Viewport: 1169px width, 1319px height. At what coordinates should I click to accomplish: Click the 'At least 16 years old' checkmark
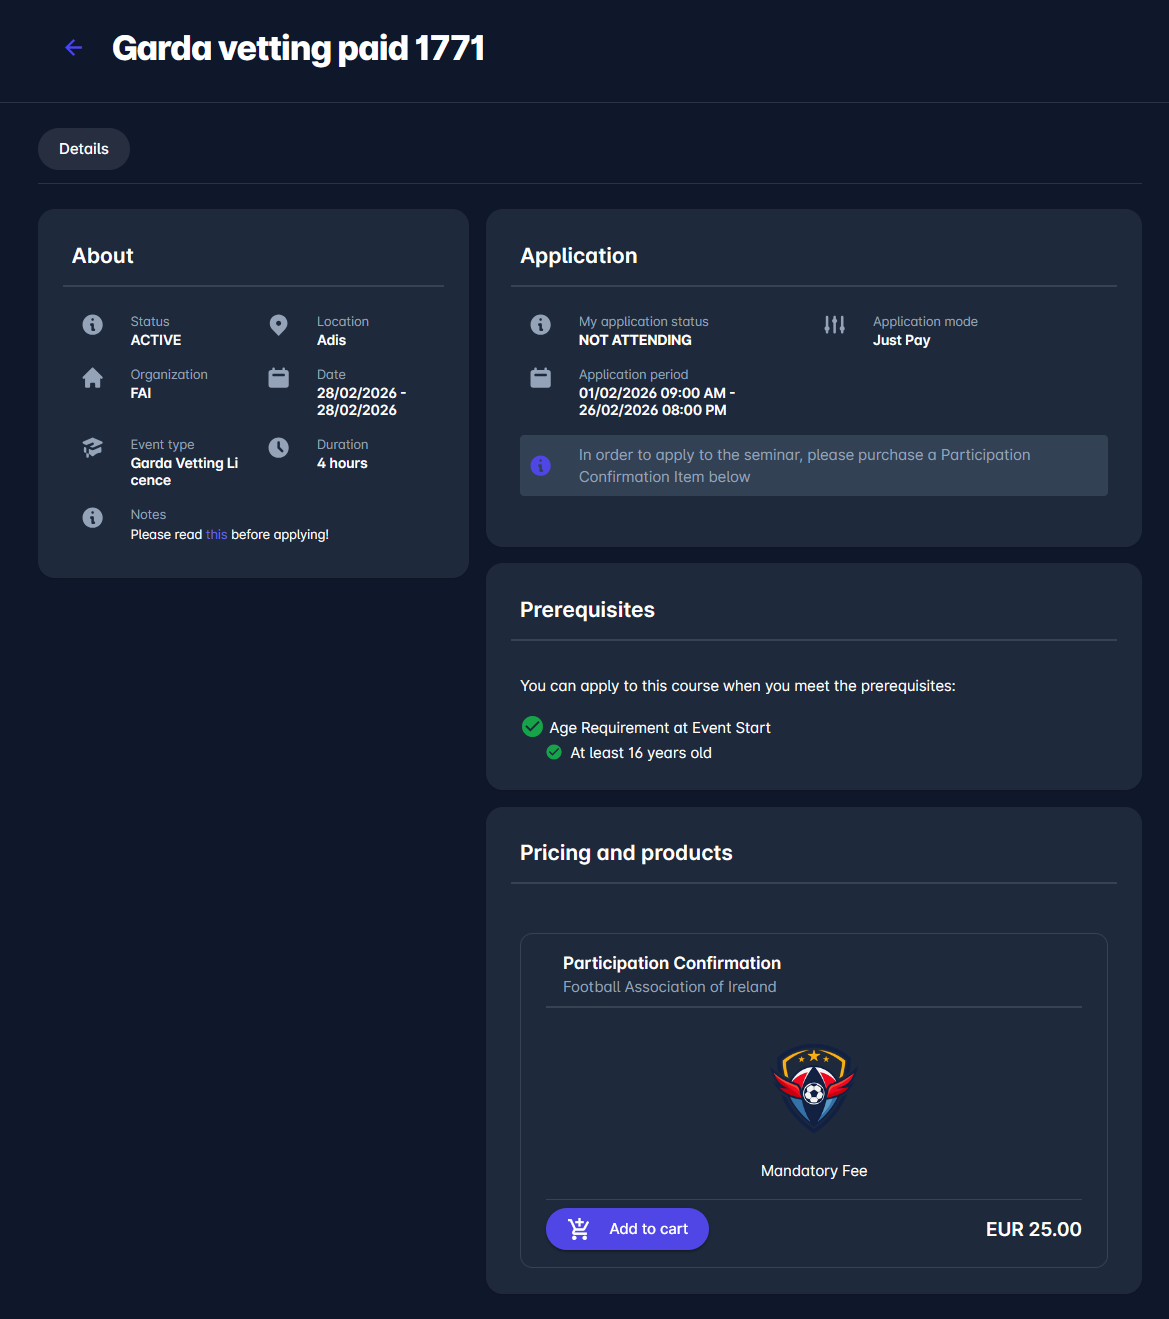click(x=554, y=752)
